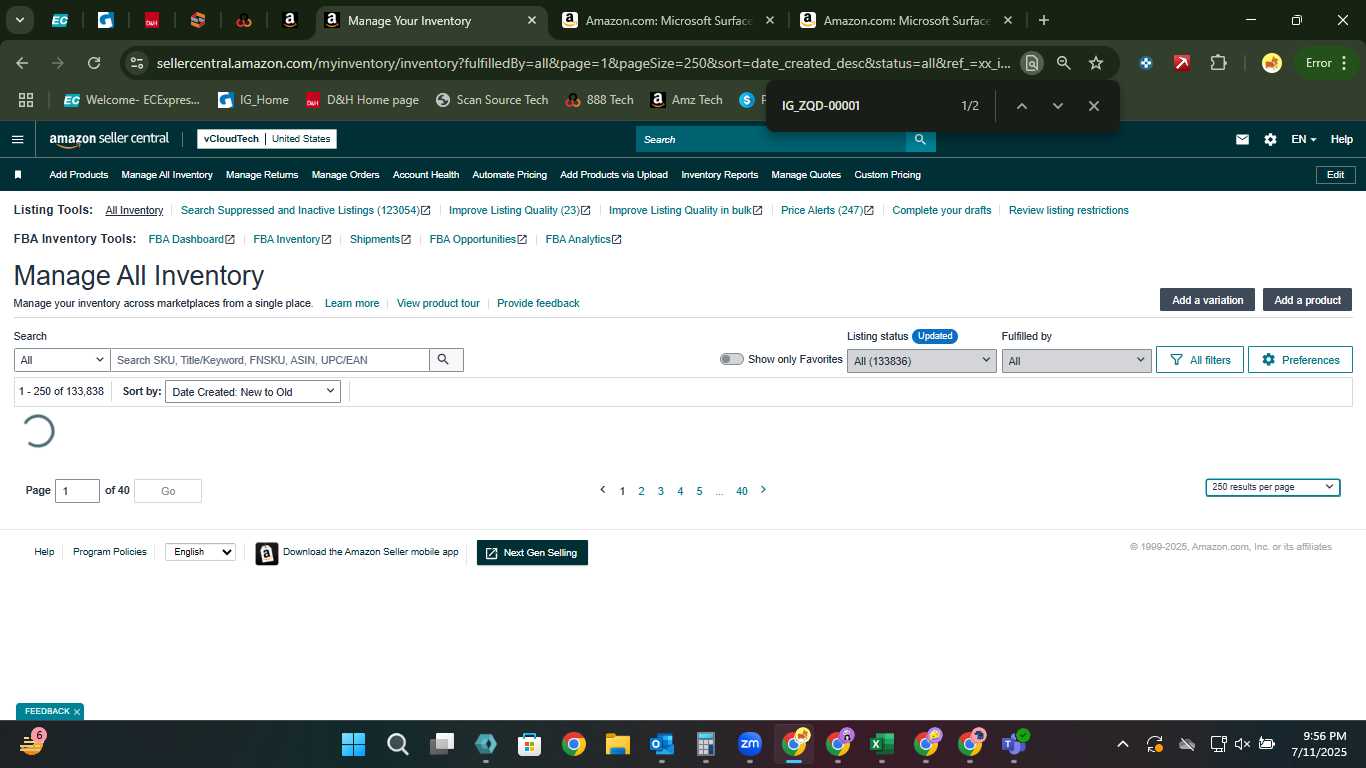1366x768 pixels.
Task: Click the Edit button in the nav bar
Action: point(1335,175)
